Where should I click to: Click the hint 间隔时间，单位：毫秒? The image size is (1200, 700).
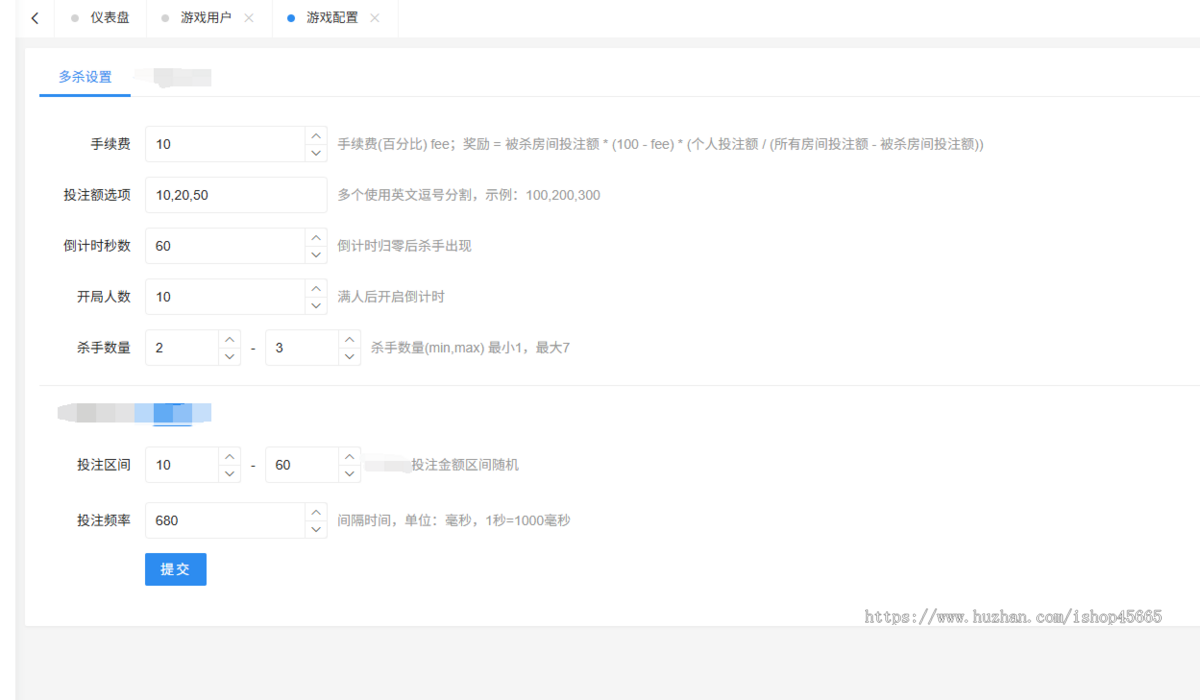(x=454, y=520)
